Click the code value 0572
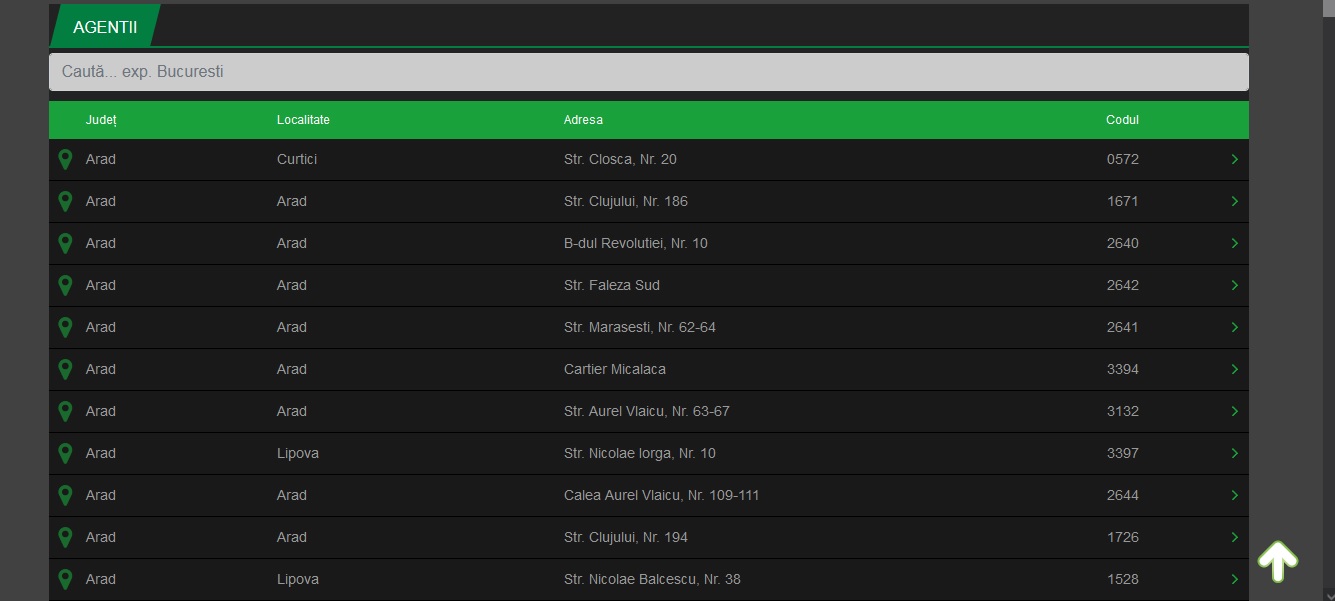Image resolution: width=1335 pixels, height=601 pixels. pyautogui.click(x=1123, y=159)
